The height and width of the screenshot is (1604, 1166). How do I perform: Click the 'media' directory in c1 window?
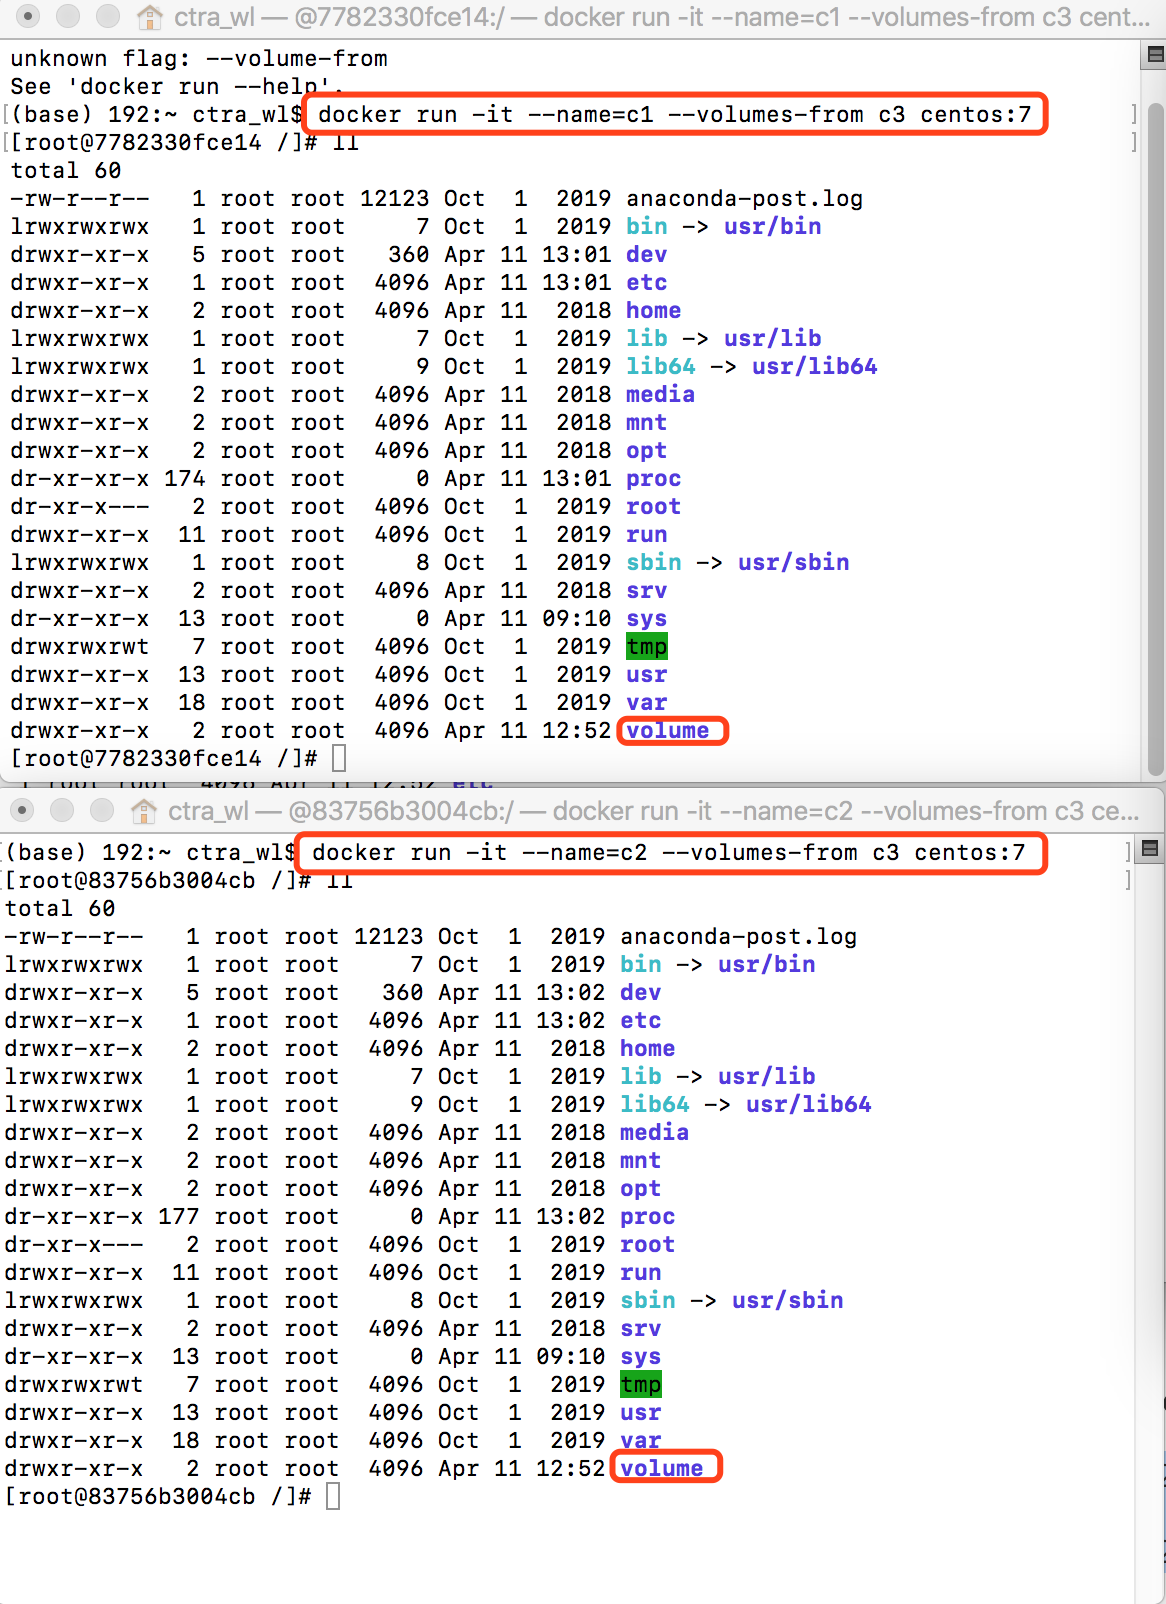point(661,395)
